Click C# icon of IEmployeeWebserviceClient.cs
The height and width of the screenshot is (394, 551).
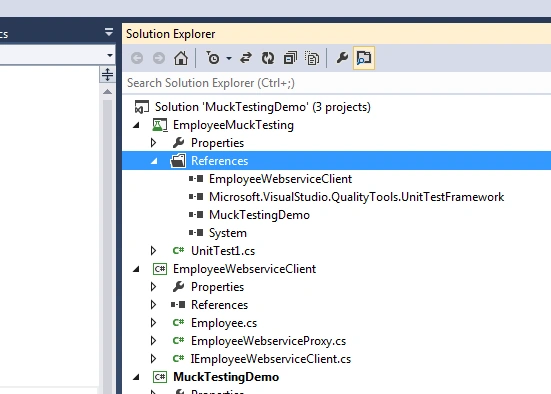coord(179,359)
